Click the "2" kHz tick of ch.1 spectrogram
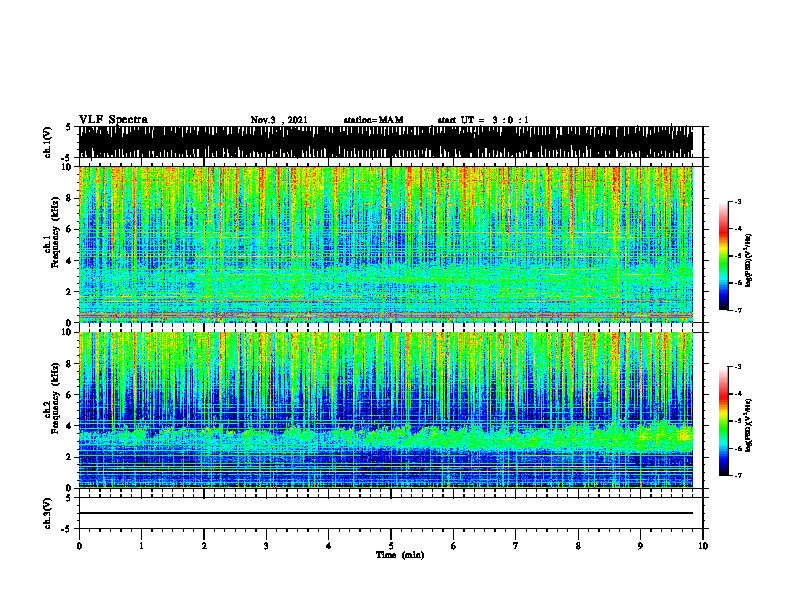The height and width of the screenshot is (612, 792). coord(70,291)
